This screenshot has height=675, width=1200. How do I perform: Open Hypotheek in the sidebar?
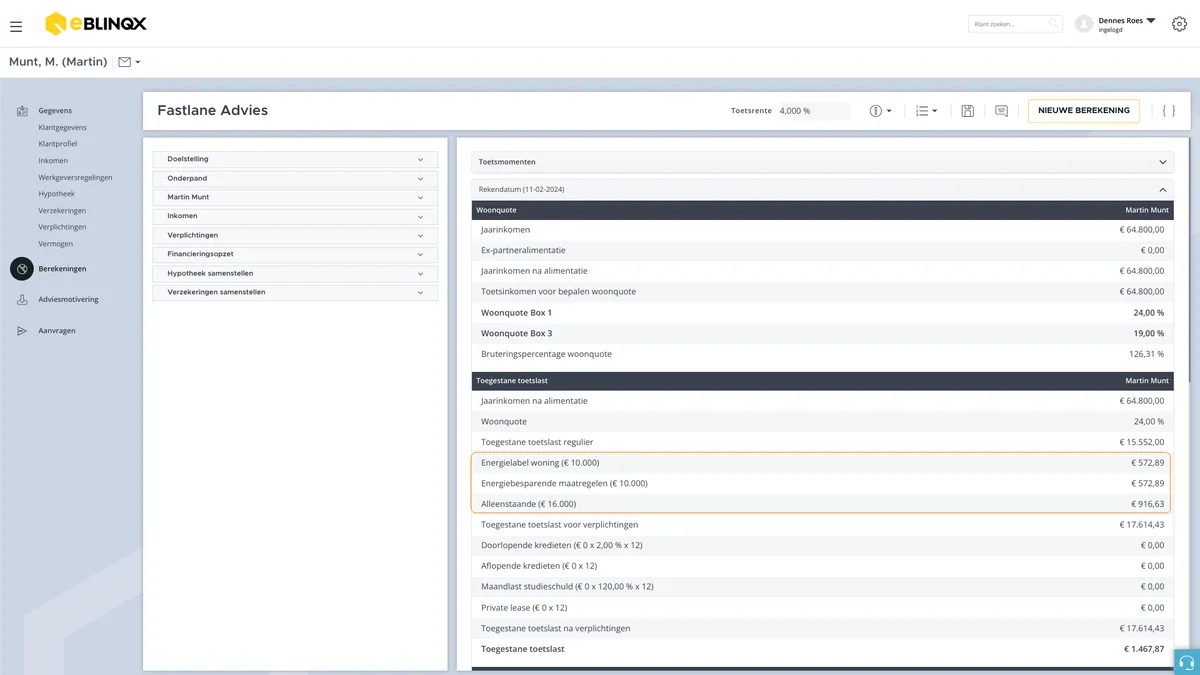click(56, 194)
